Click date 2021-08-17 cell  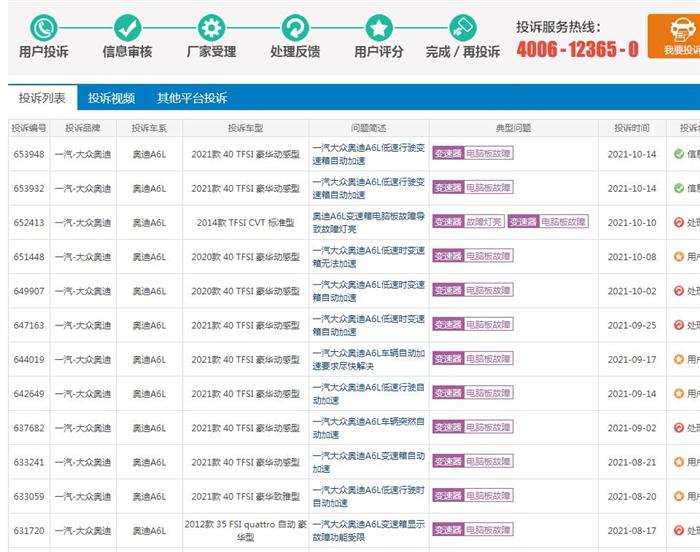pyautogui.click(x=632, y=531)
